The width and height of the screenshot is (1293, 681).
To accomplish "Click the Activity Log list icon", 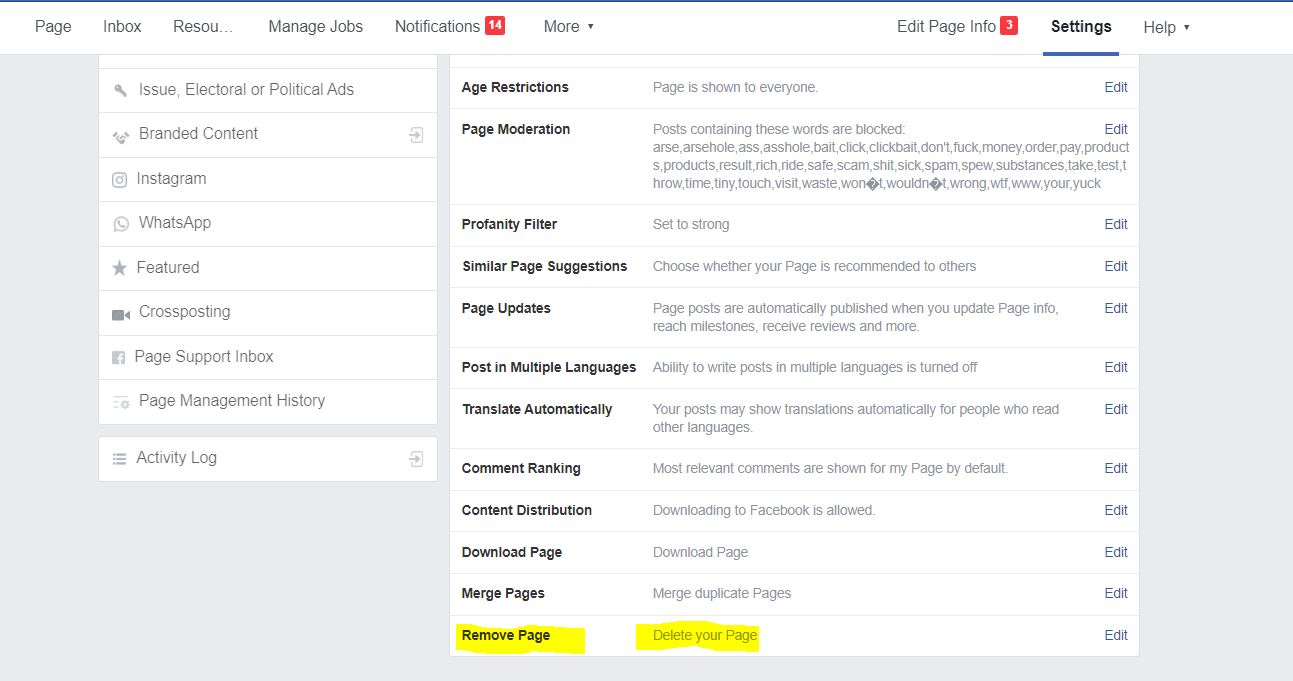I will [119, 458].
